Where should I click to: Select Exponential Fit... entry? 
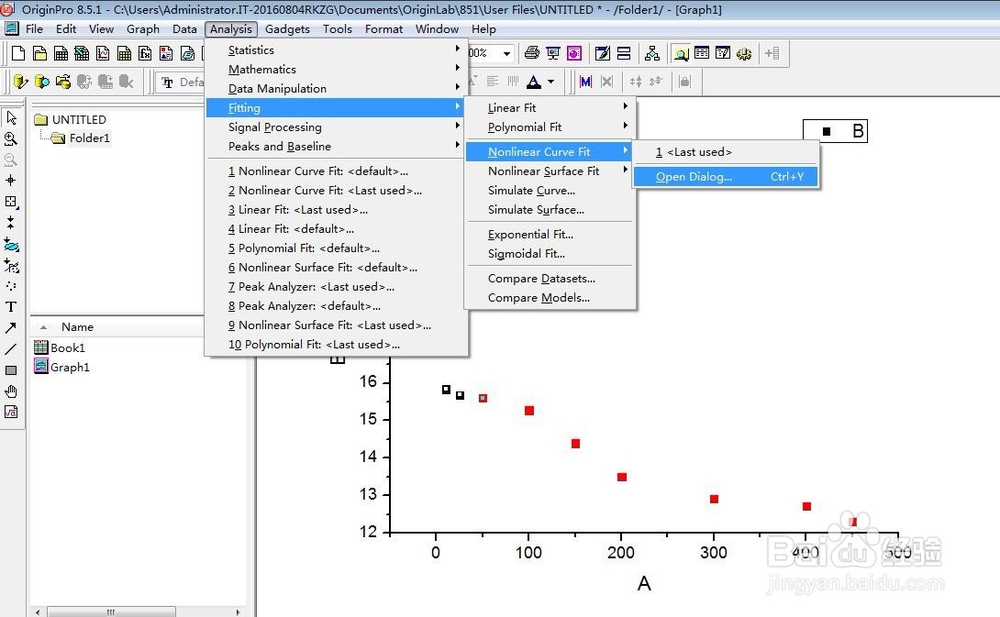tap(550, 234)
